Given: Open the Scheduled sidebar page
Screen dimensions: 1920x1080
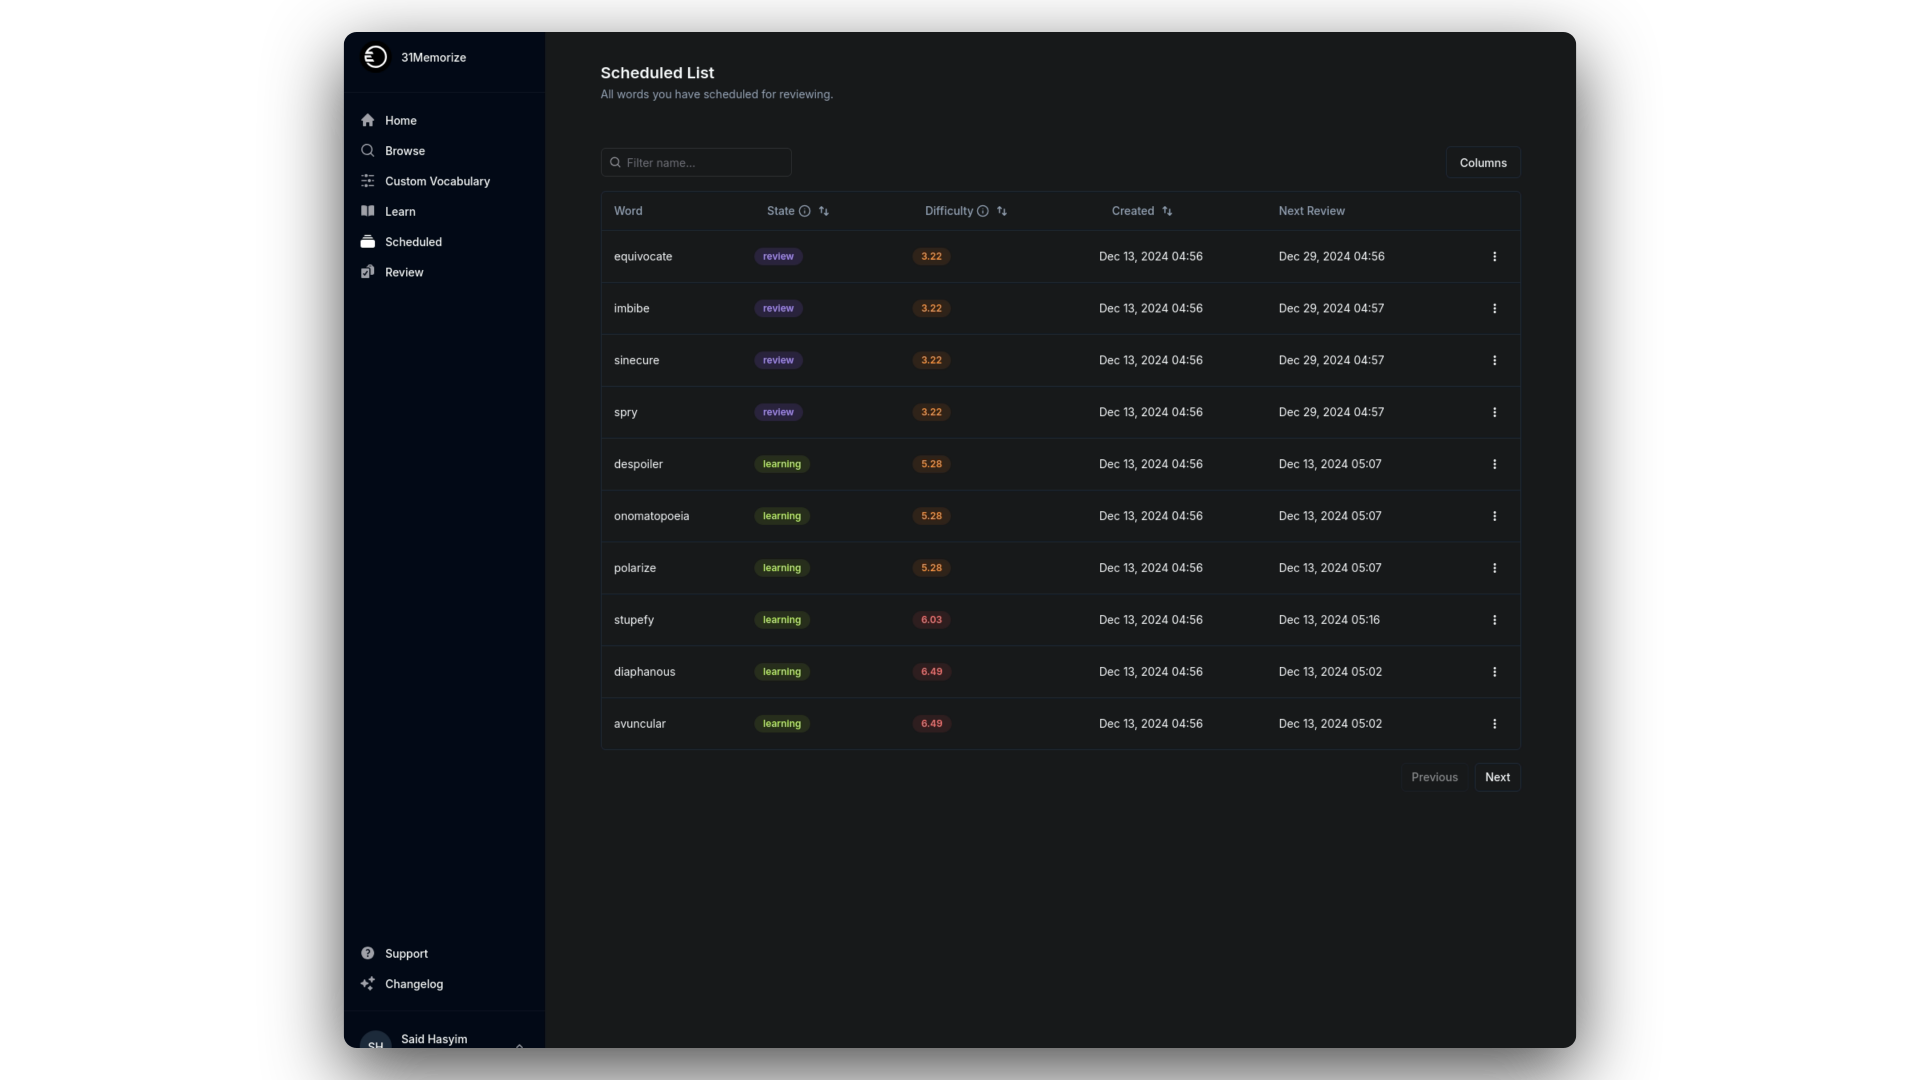Looking at the screenshot, I should point(413,242).
